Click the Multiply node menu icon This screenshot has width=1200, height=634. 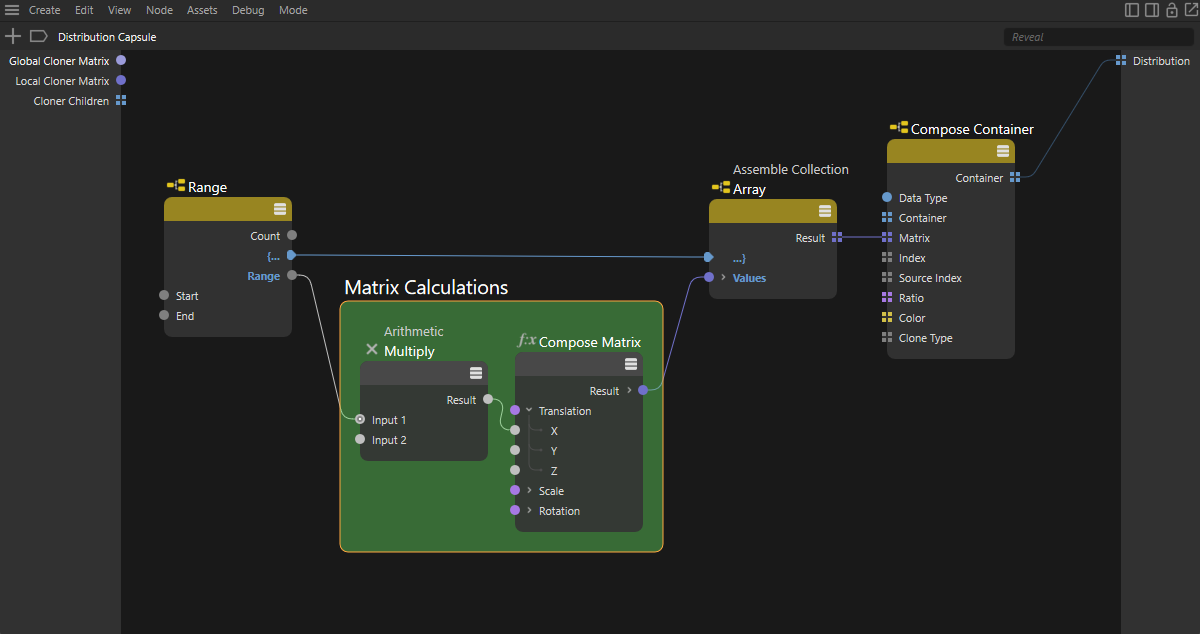point(476,373)
